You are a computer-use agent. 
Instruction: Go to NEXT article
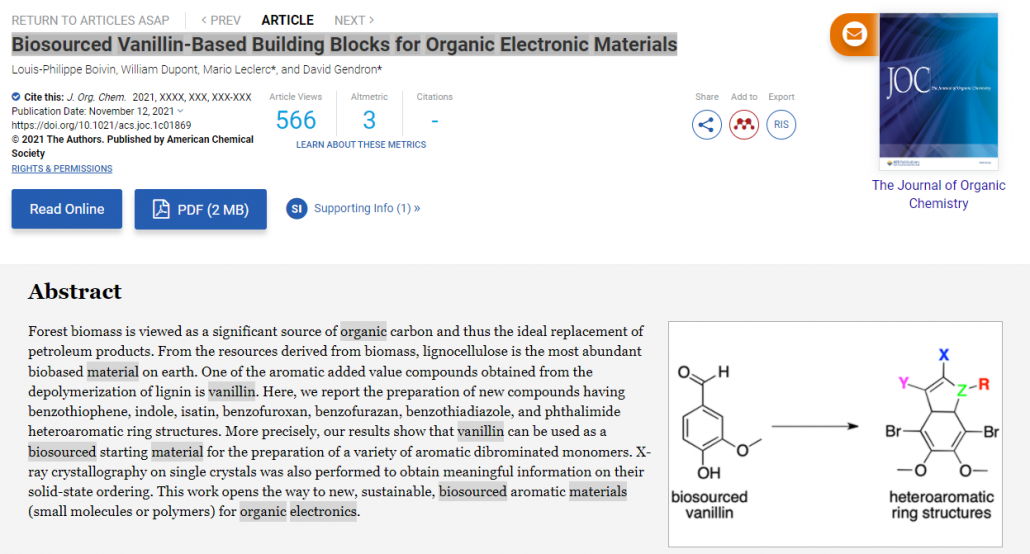click(x=354, y=20)
